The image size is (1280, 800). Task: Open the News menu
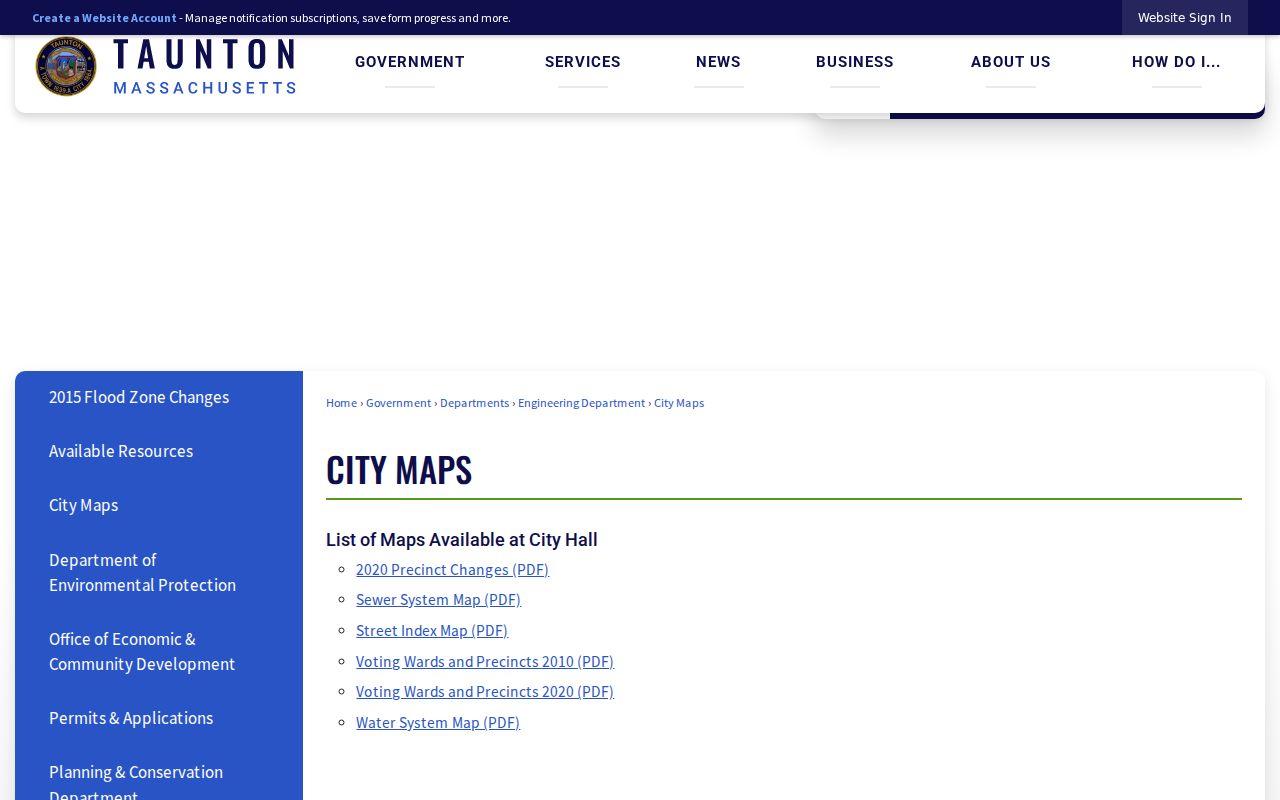(718, 62)
